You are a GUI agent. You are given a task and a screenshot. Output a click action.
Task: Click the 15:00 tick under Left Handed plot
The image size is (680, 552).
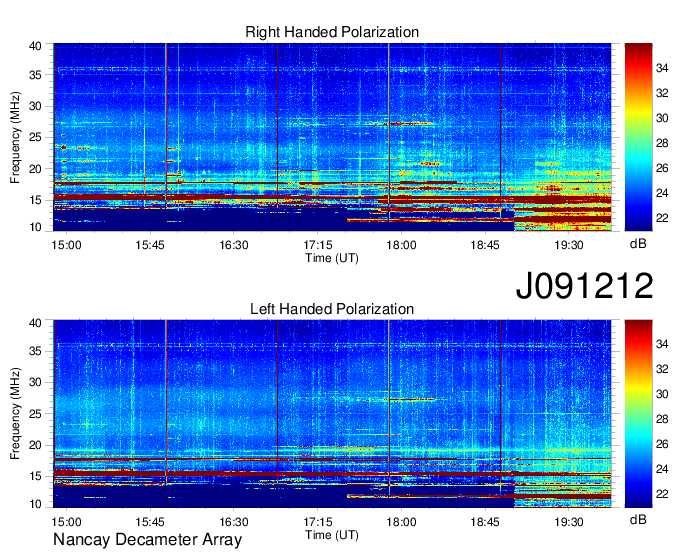[x=66, y=522]
